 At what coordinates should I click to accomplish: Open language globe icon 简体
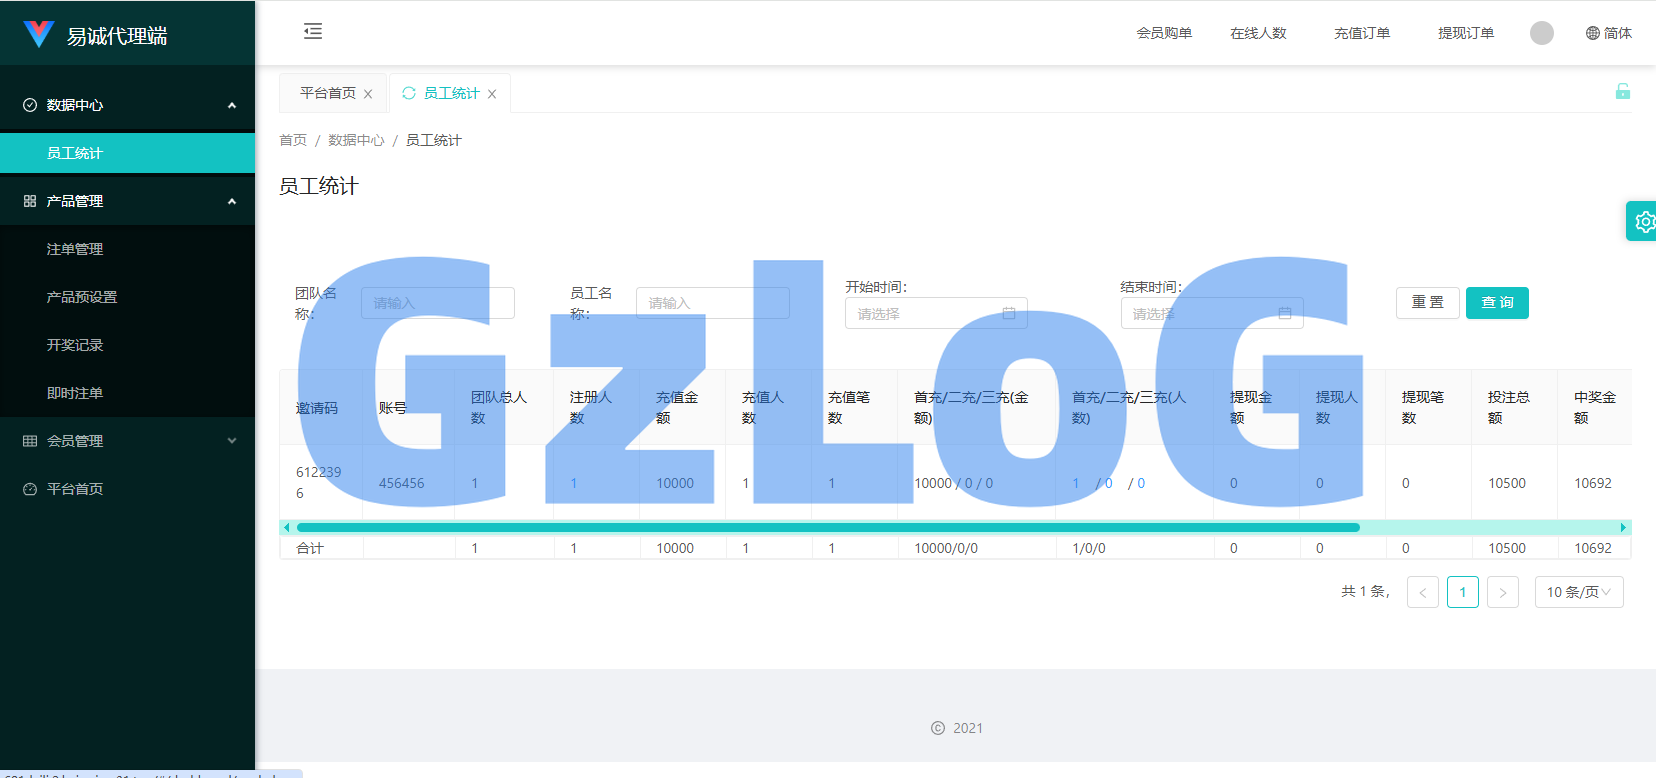tap(1608, 33)
